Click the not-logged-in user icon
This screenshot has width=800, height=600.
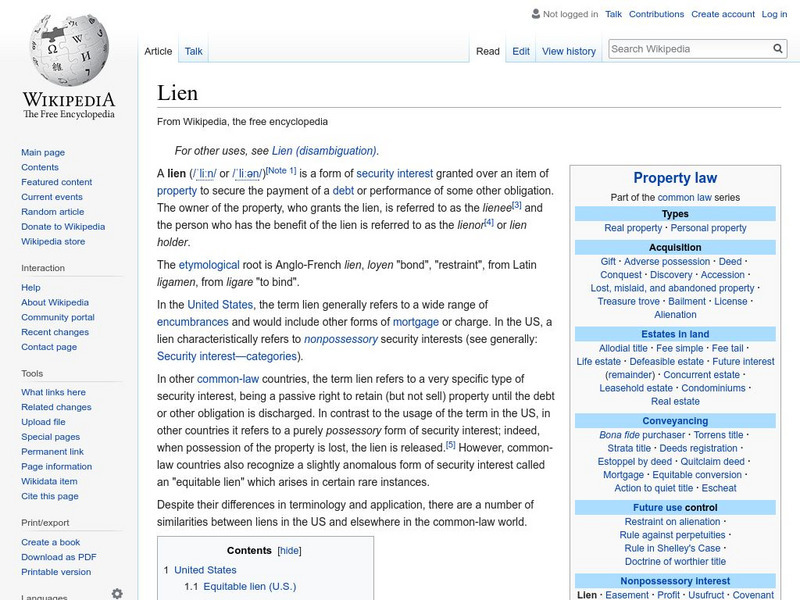536,14
